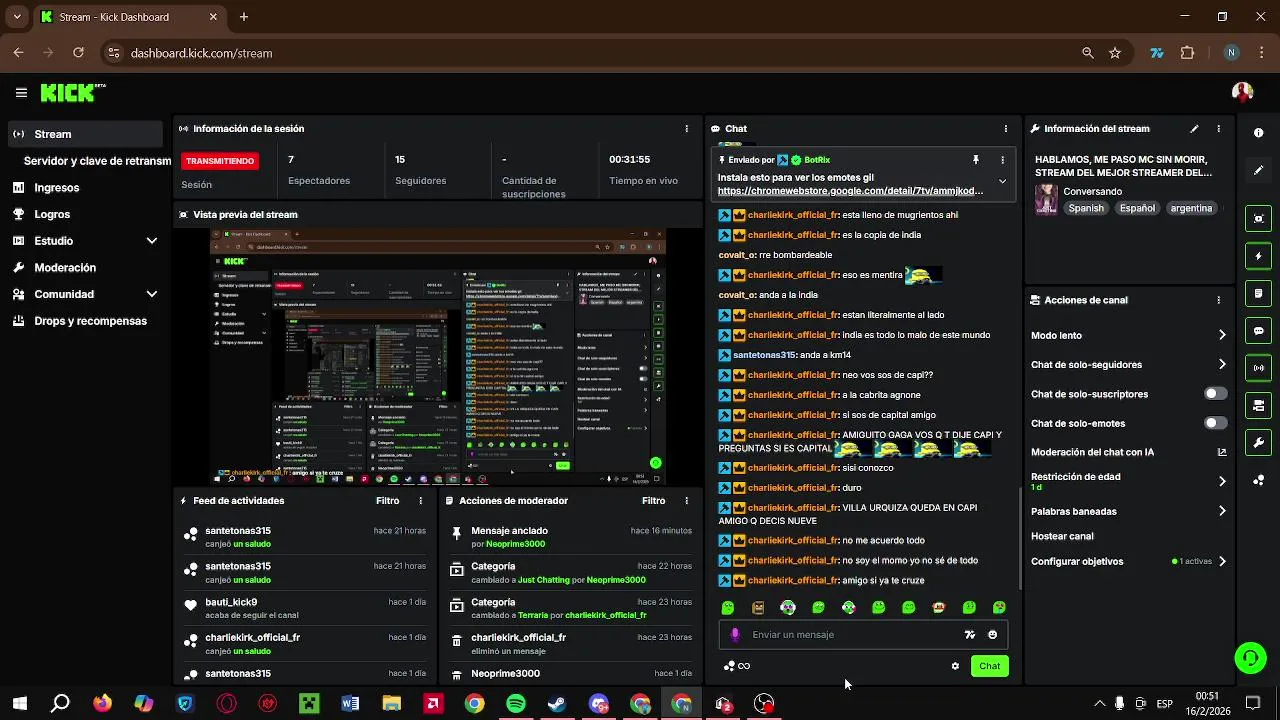Viewport: 1280px width, 720px height.
Task: Open Modo lento settings arrow
Action: (x=1222, y=336)
